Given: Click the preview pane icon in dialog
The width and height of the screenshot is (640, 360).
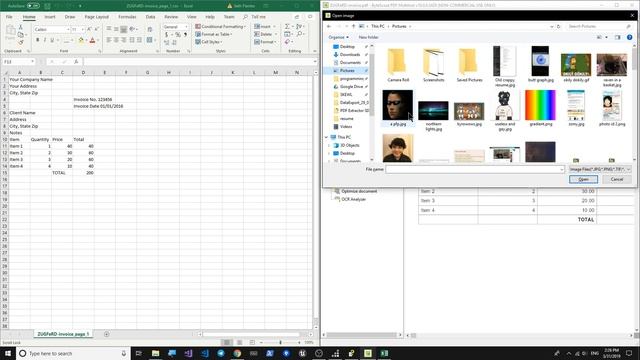Looking at the screenshot, I should pos(618,37).
